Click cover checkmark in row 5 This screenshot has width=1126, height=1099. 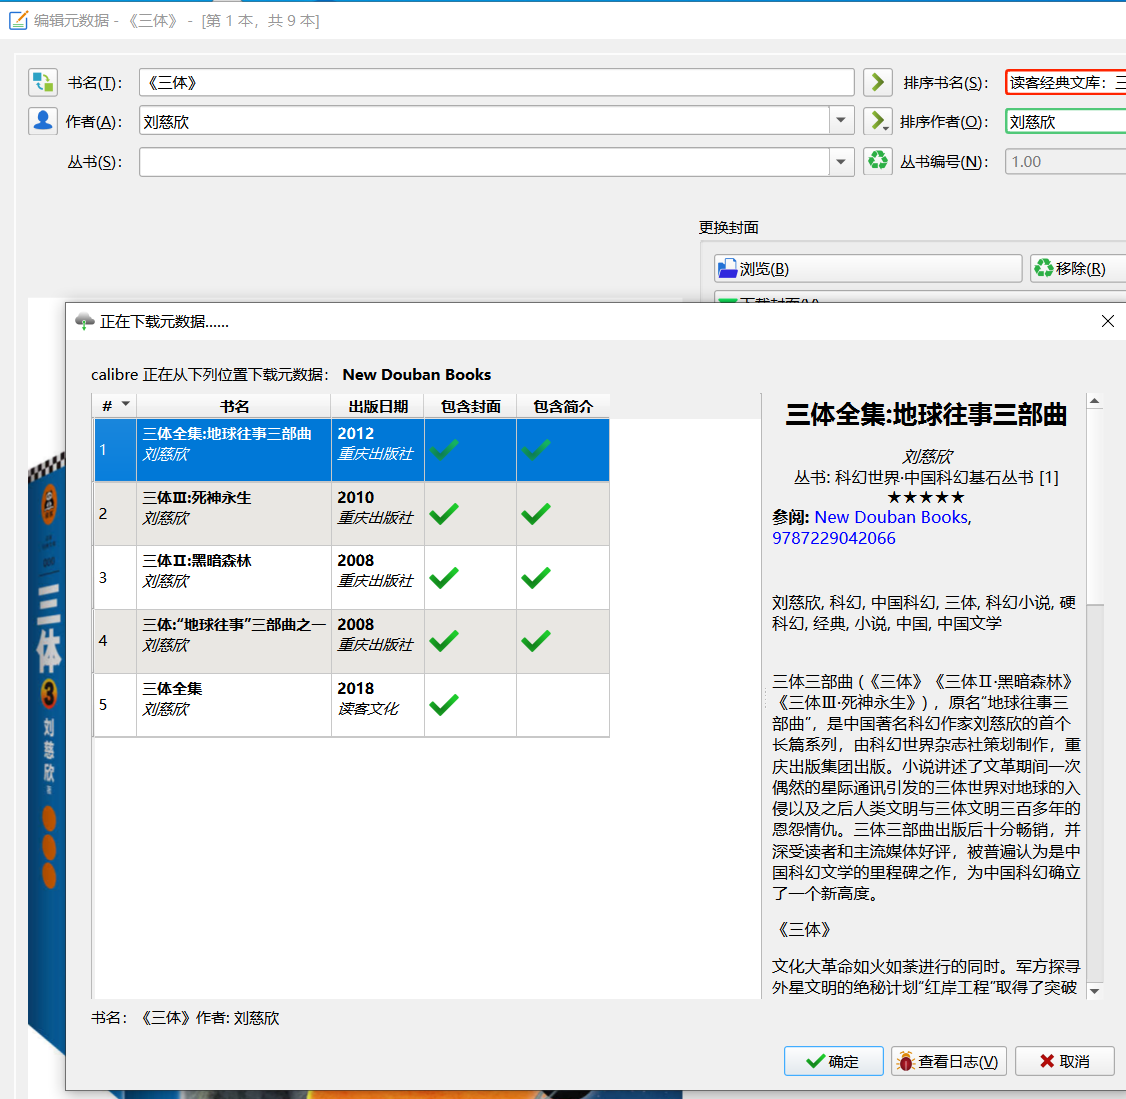[444, 704]
